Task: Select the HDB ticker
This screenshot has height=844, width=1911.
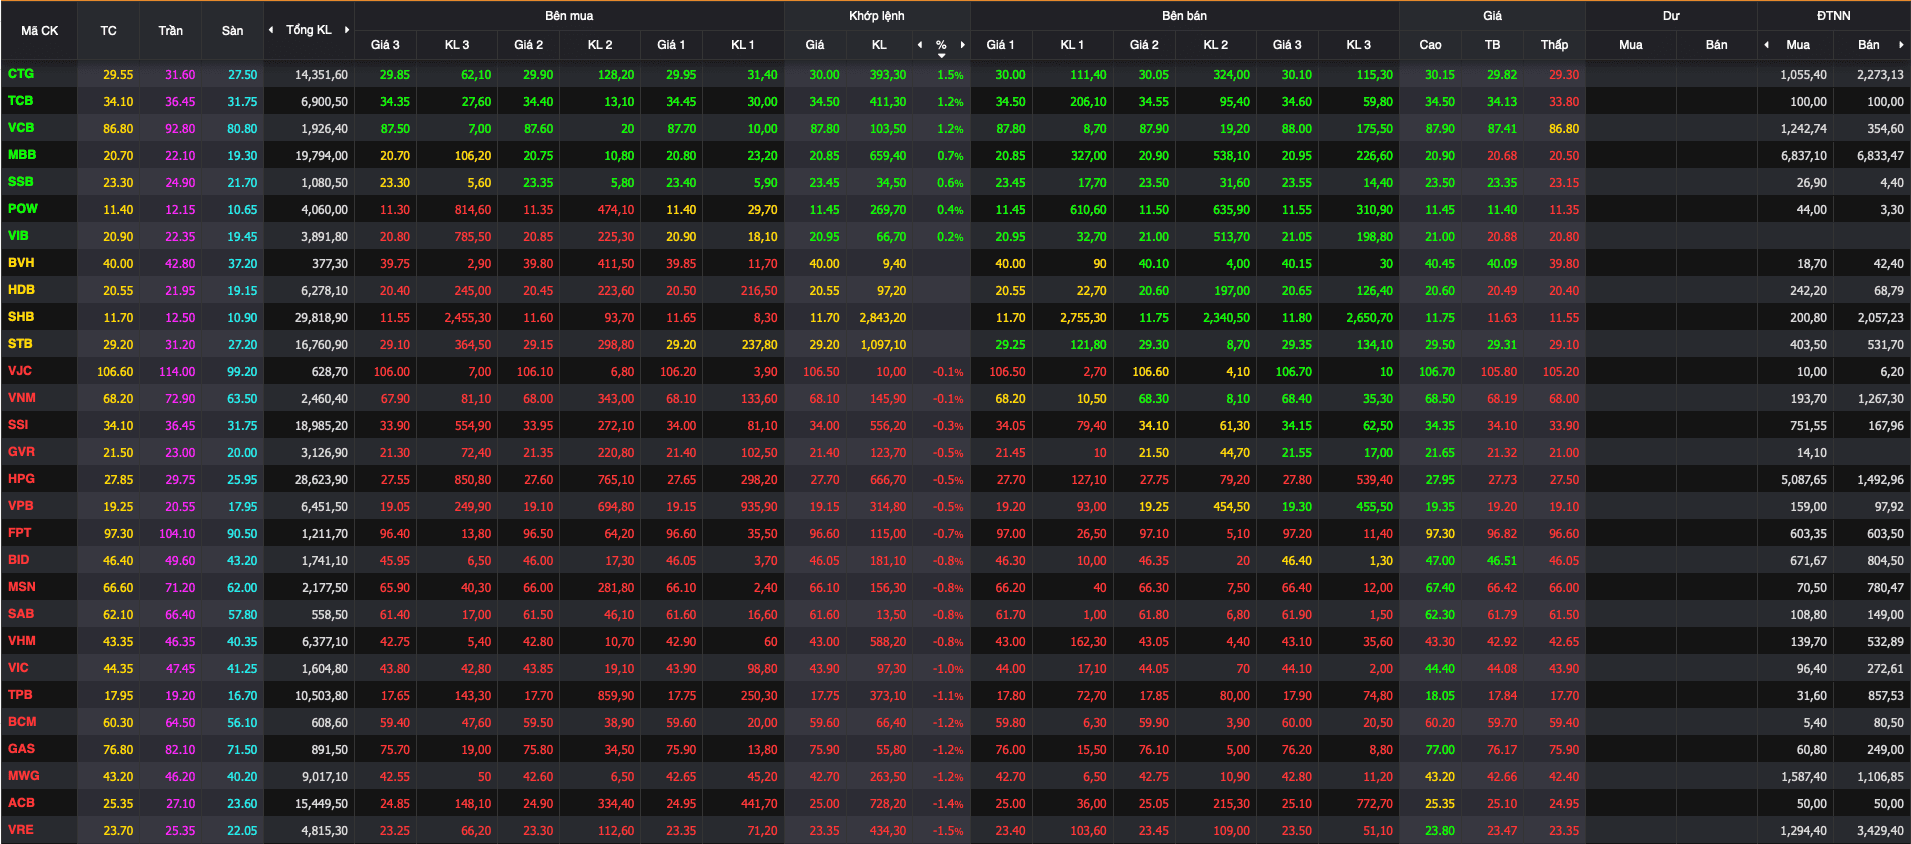Action: click(x=21, y=290)
